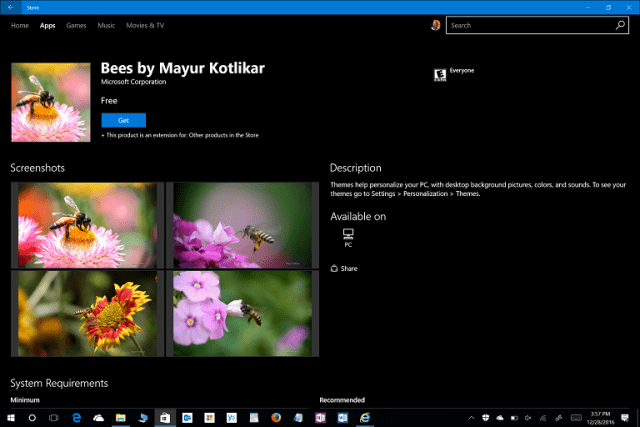The image size is (640, 427).
Task: Open OneNote from the taskbar
Action: tap(320, 418)
